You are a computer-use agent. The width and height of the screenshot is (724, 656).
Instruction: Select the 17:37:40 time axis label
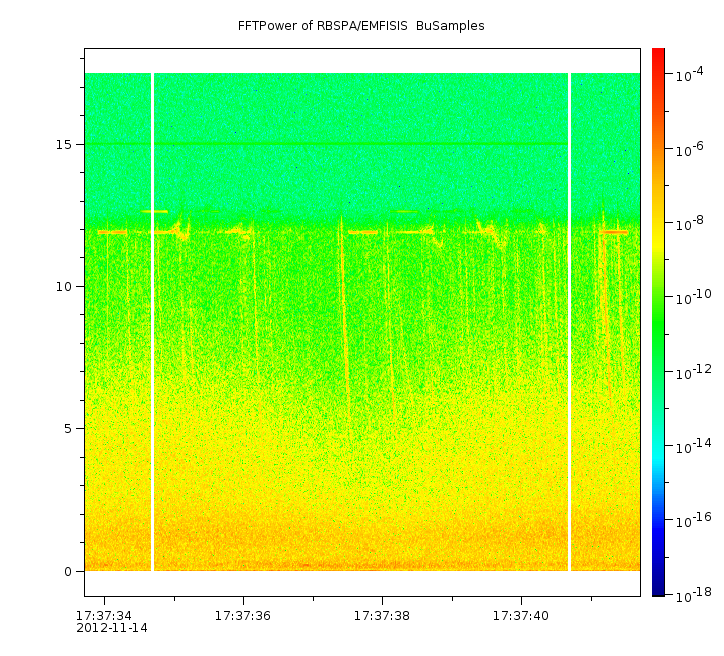521,615
